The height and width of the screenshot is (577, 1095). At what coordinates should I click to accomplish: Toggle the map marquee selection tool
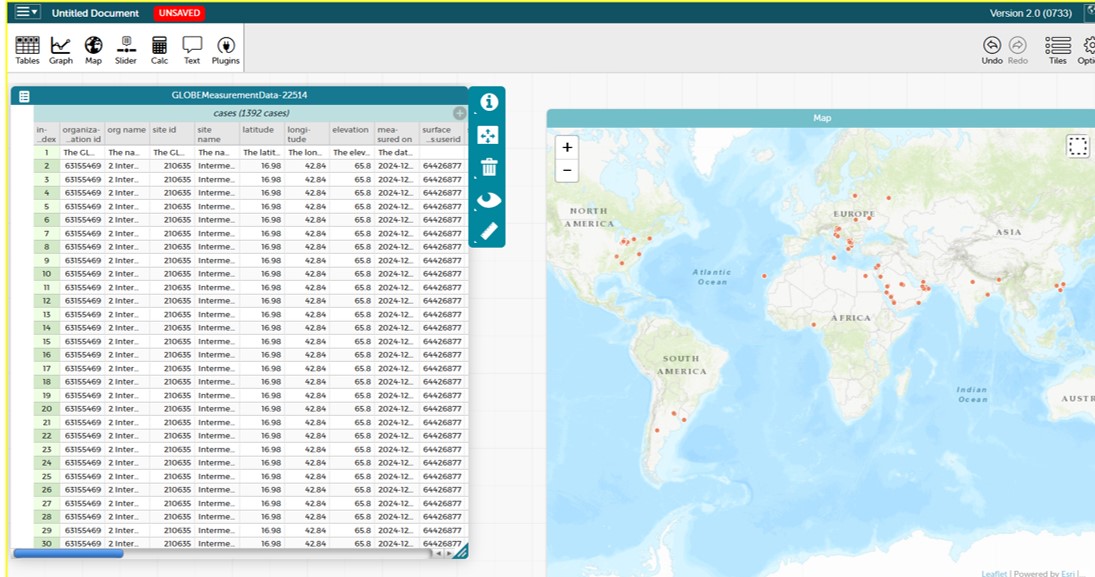tap(1077, 147)
